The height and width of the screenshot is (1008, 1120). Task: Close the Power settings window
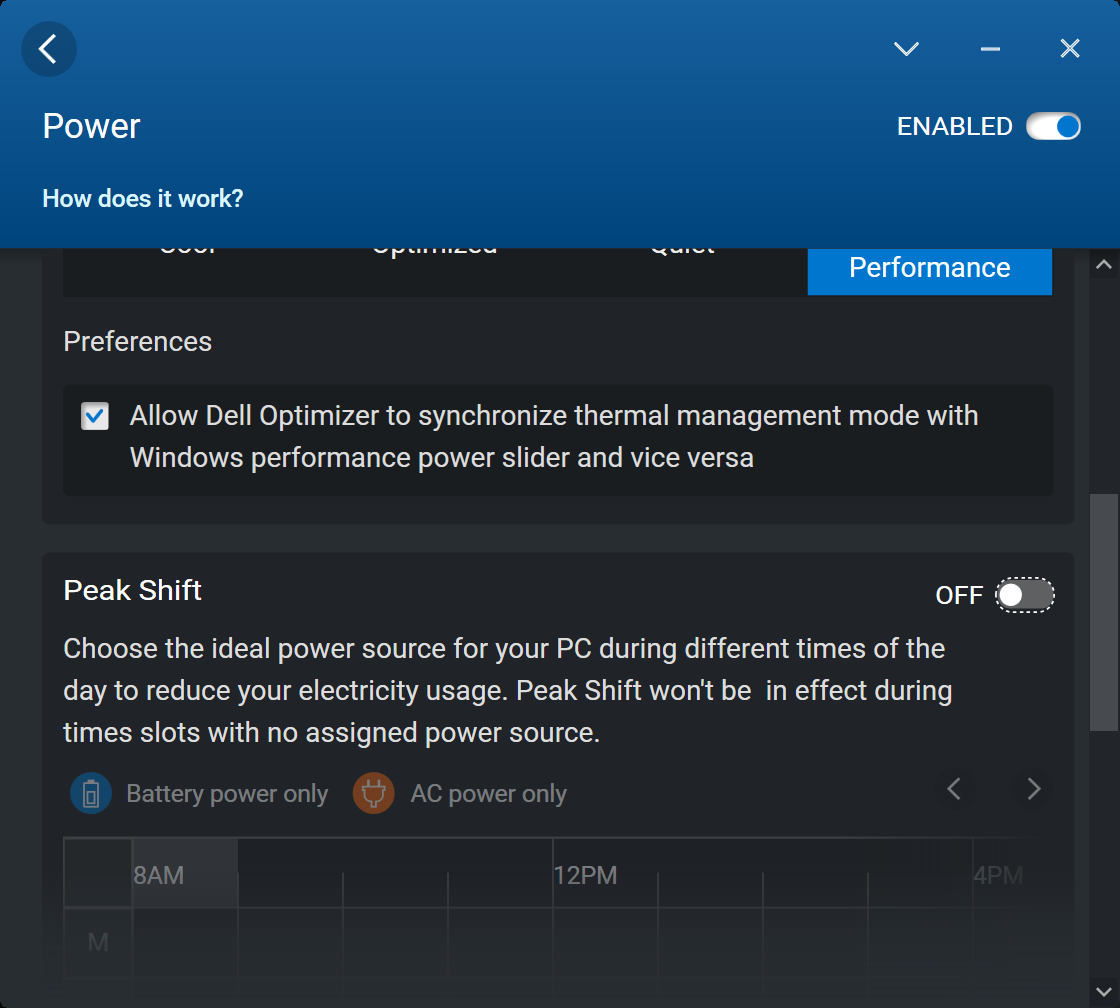[1069, 49]
